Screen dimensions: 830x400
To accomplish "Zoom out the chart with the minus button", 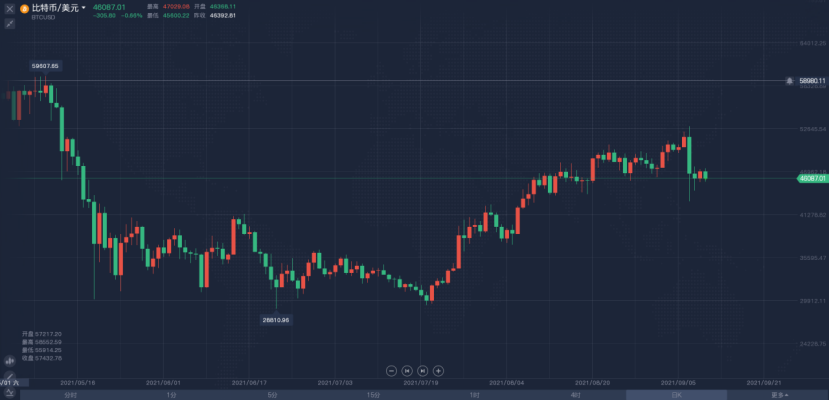I will pyautogui.click(x=392, y=370).
